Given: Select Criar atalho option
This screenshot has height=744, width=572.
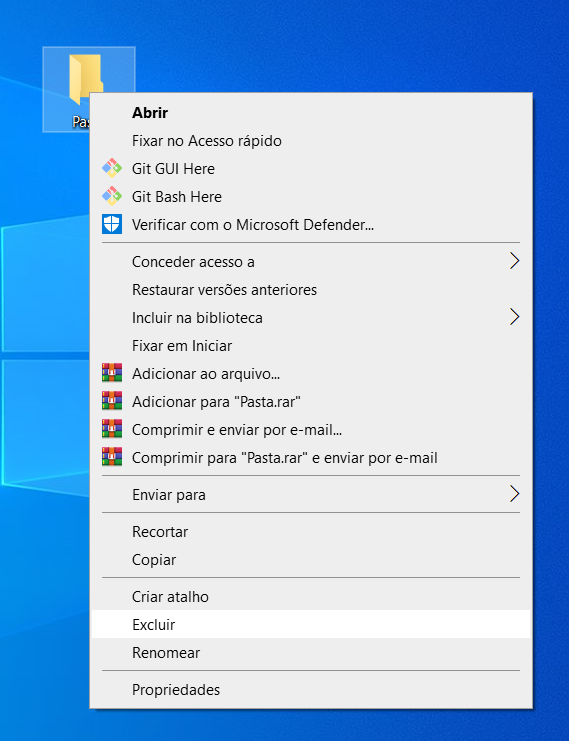Looking at the screenshot, I should [x=311, y=596].
